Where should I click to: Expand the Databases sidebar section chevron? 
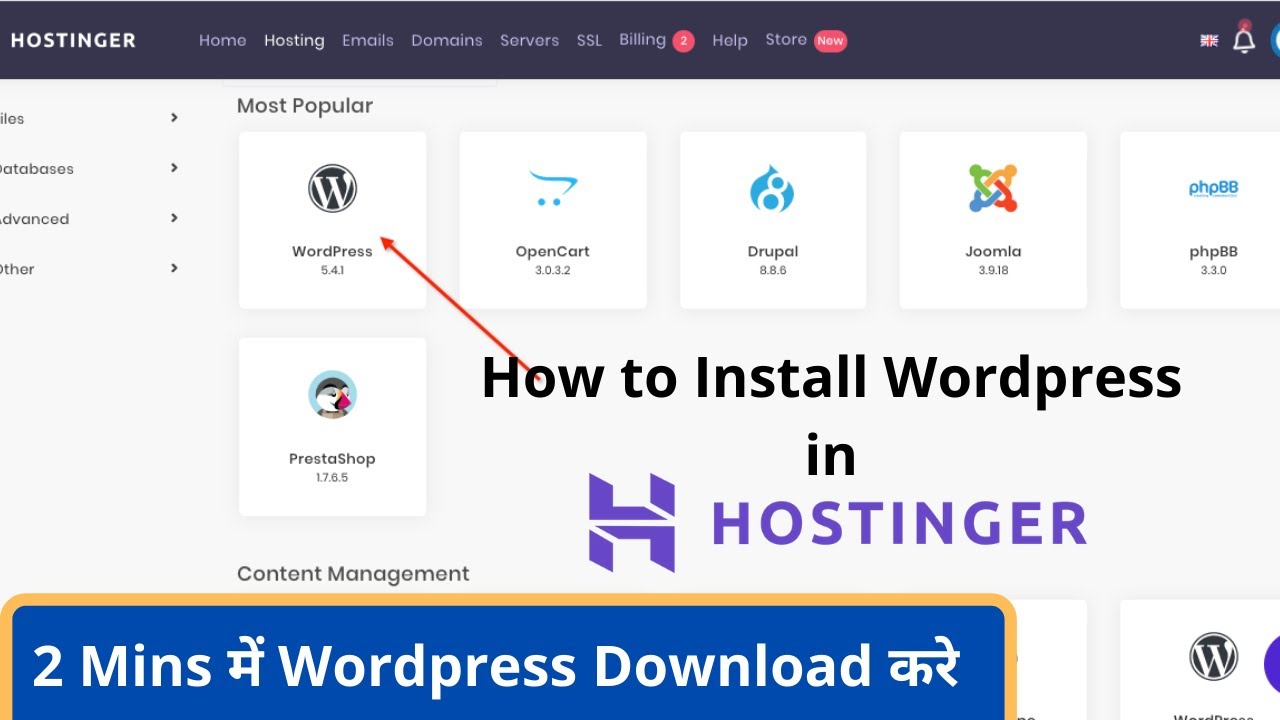point(174,168)
